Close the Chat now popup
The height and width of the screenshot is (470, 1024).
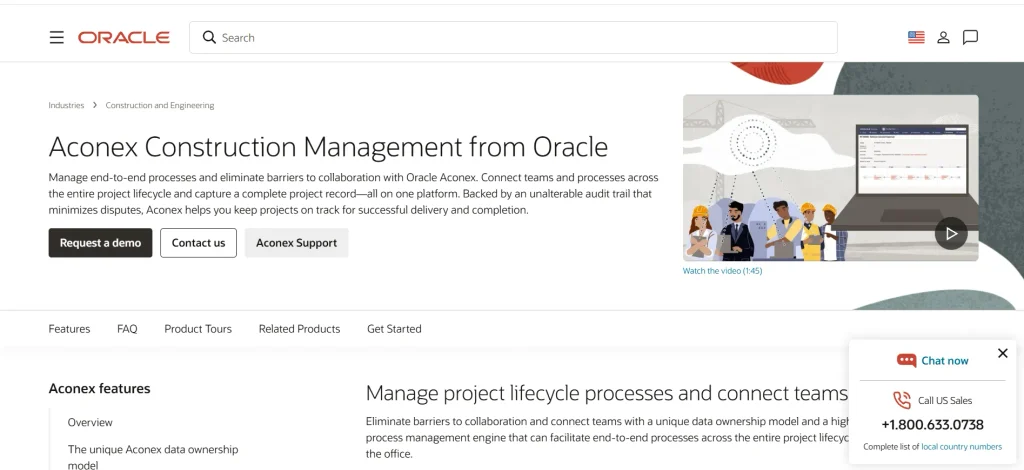pyautogui.click(x=1003, y=353)
